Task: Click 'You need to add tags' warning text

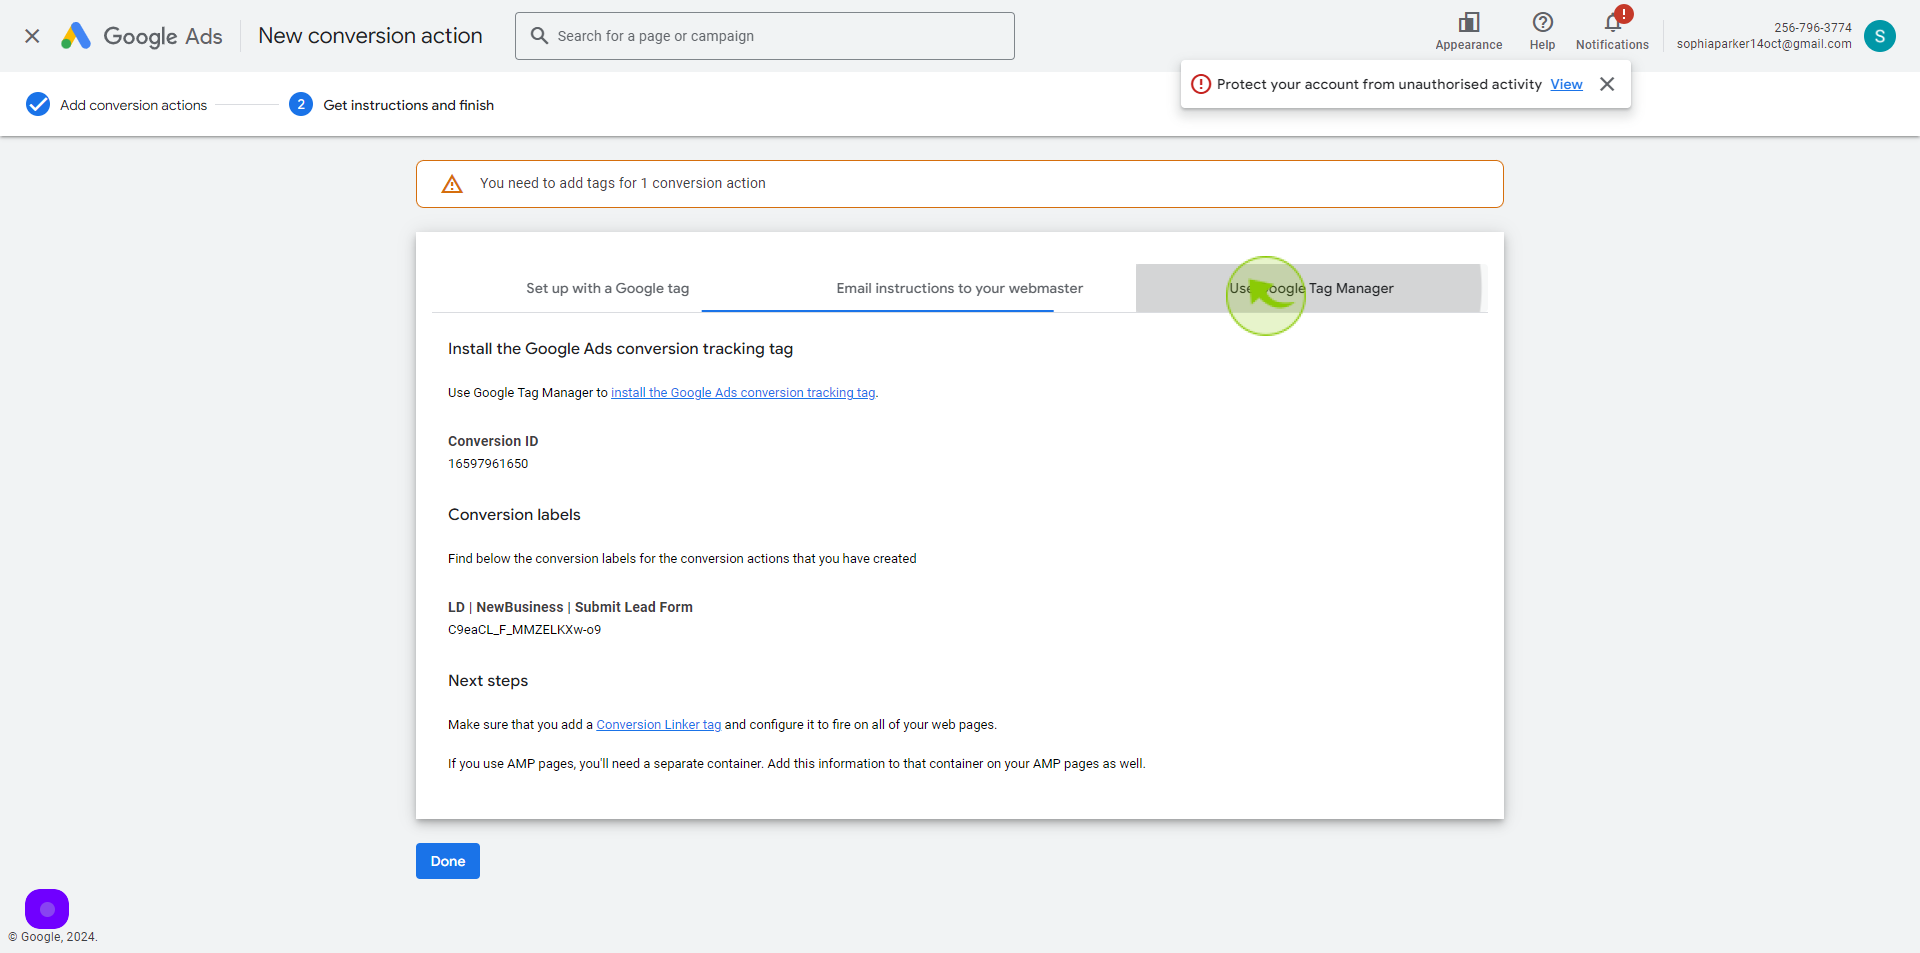Action: [622, 183]
